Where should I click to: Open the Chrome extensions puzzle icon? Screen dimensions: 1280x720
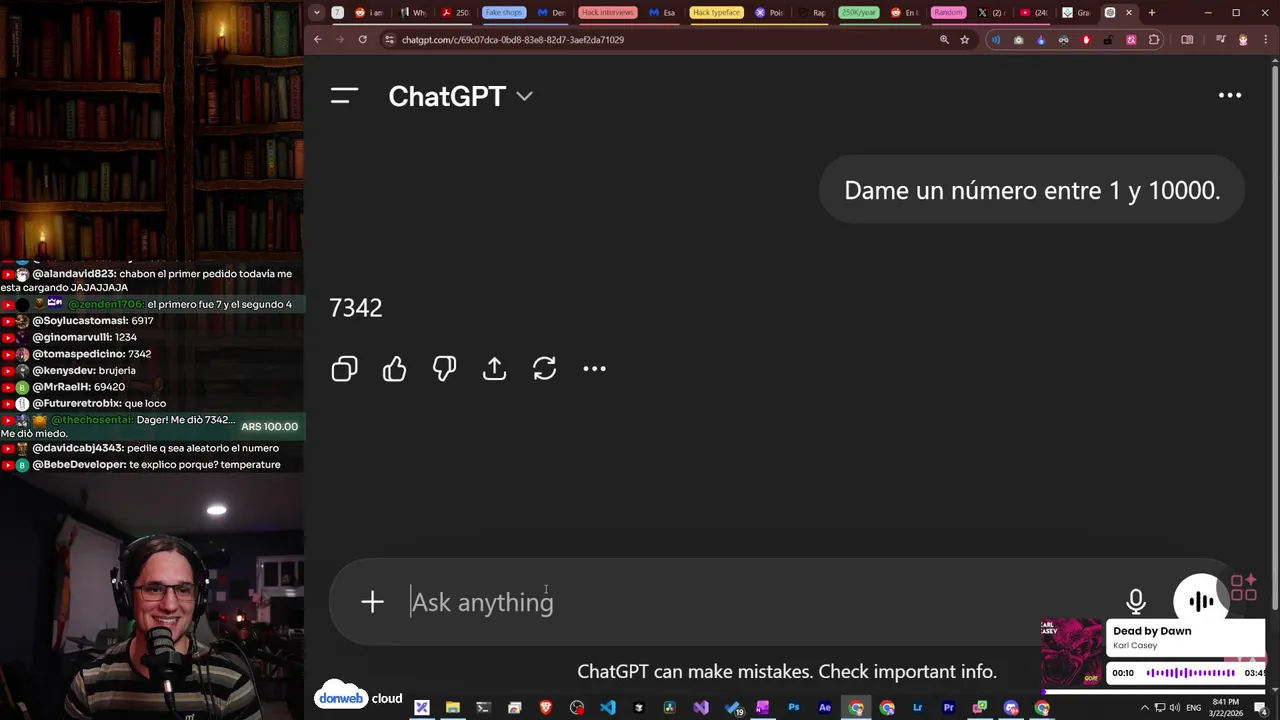click(1154, 40)
